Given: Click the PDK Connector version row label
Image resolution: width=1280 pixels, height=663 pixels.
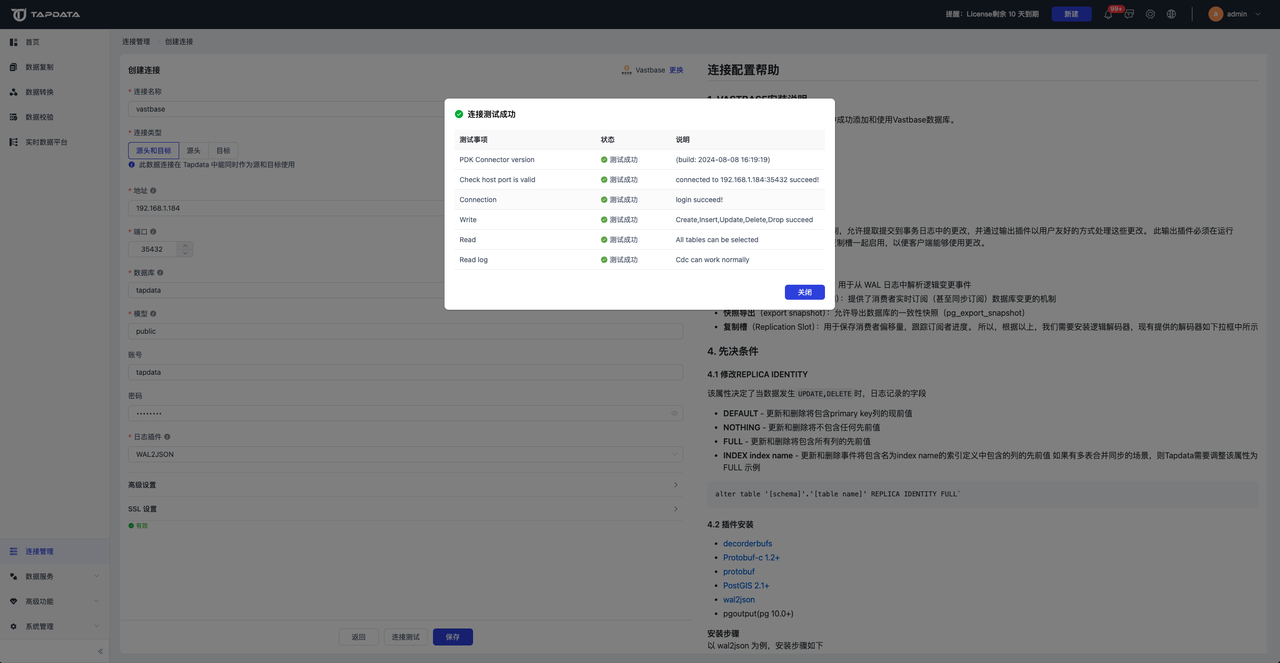Looking at the screenshot, I should coord(497,160).
